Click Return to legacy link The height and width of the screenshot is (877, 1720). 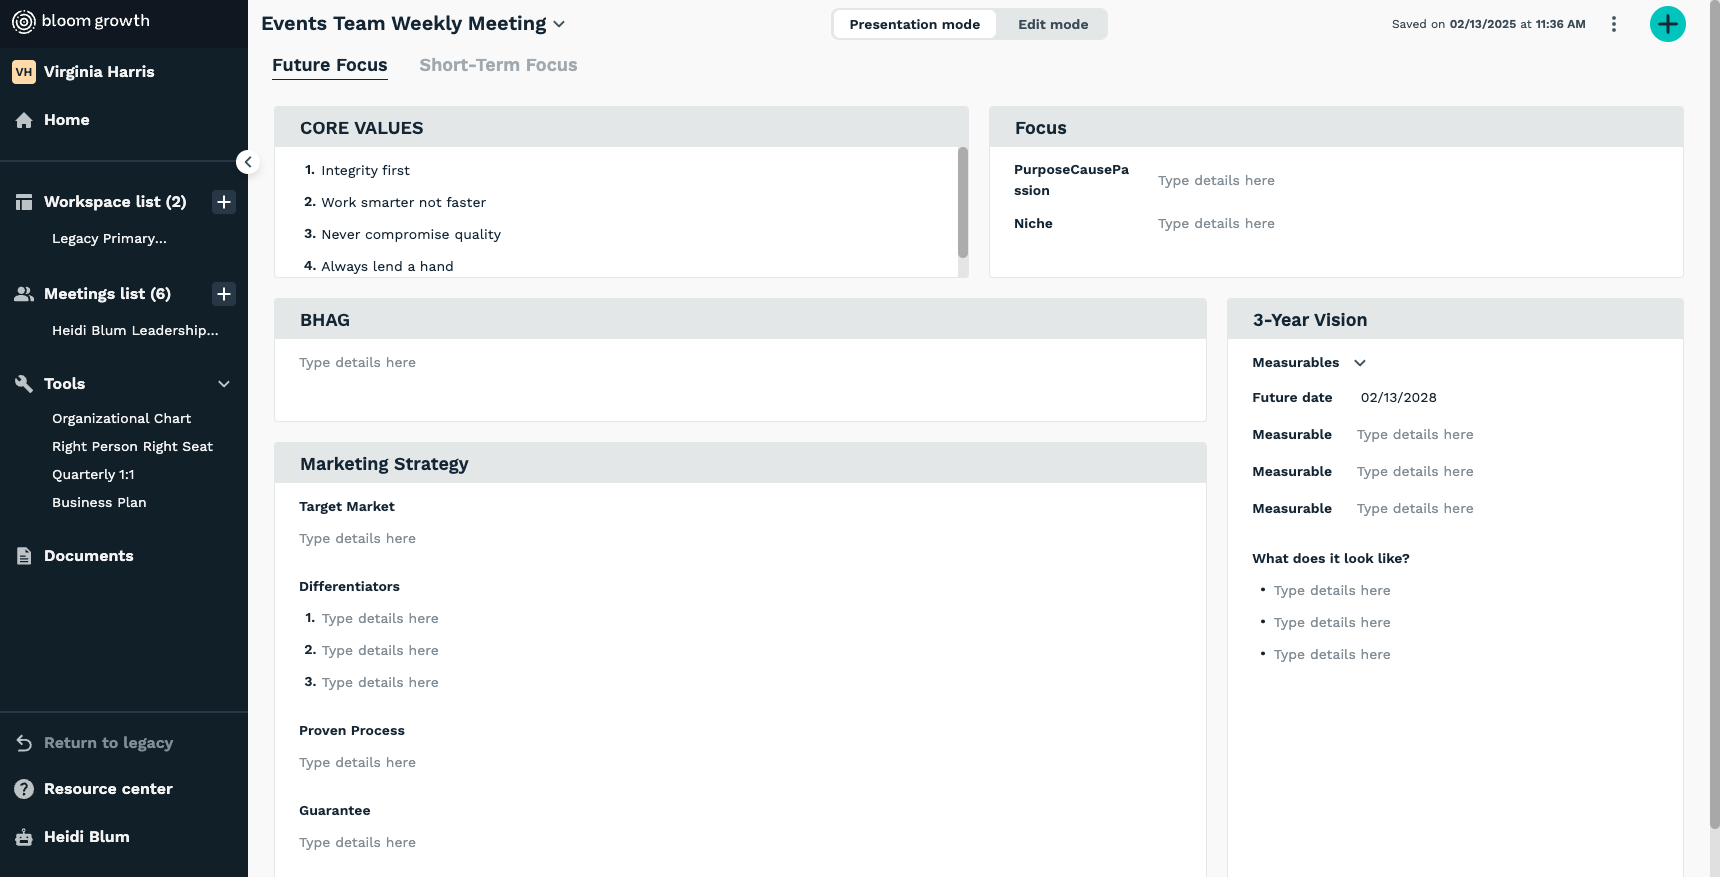(x=108, y=743)
